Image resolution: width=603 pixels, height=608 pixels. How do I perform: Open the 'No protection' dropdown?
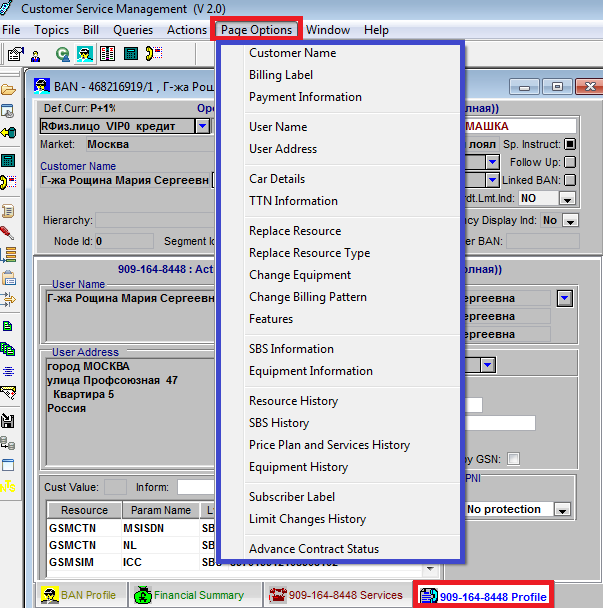coord(562,509)
